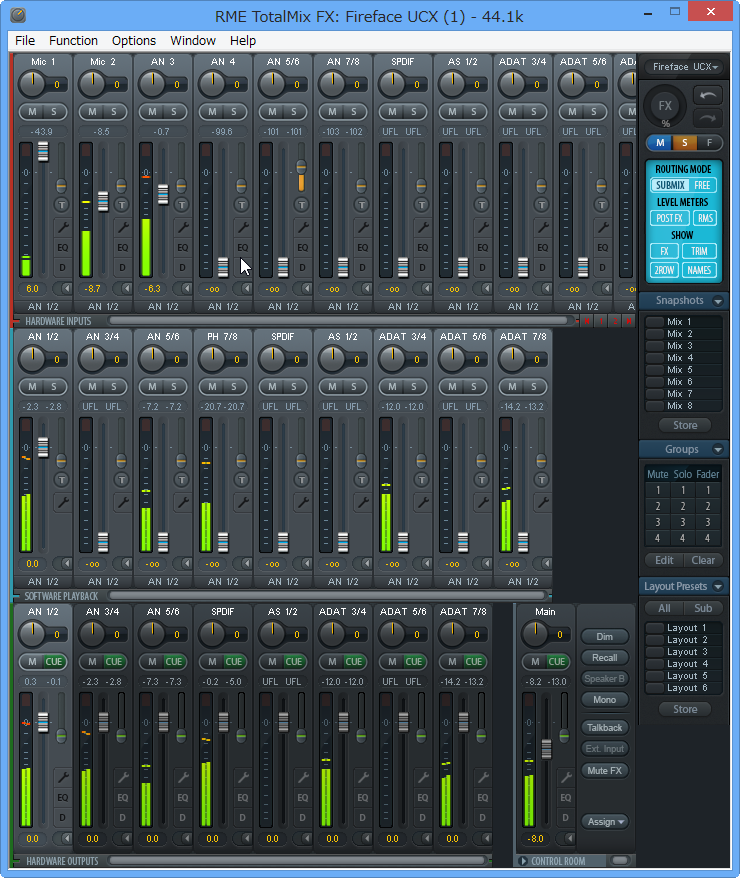Image resolution: width=740 pixels, height=878 pixels.
Task: Click the Dim button
Action: [605, 637]
